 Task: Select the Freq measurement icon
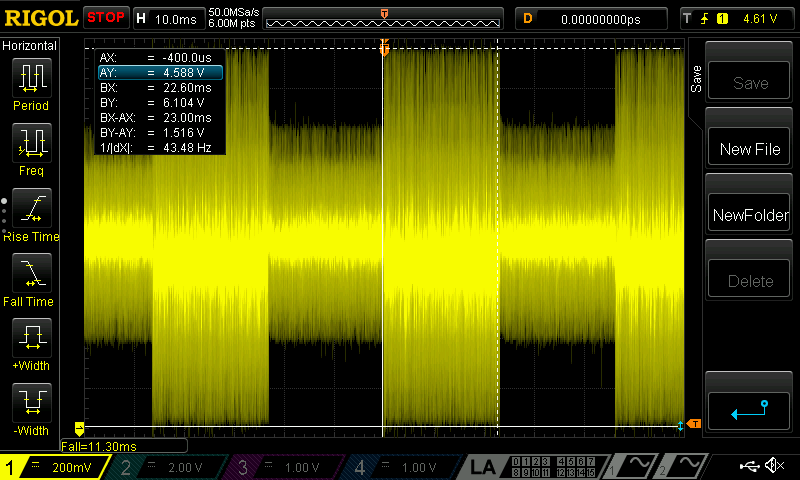(31, 149)
